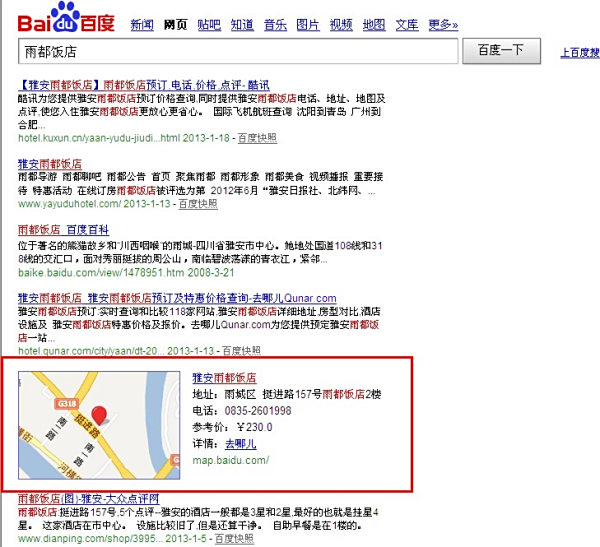Open the 雅安雨都饭店 official site result

pos(50,164)
